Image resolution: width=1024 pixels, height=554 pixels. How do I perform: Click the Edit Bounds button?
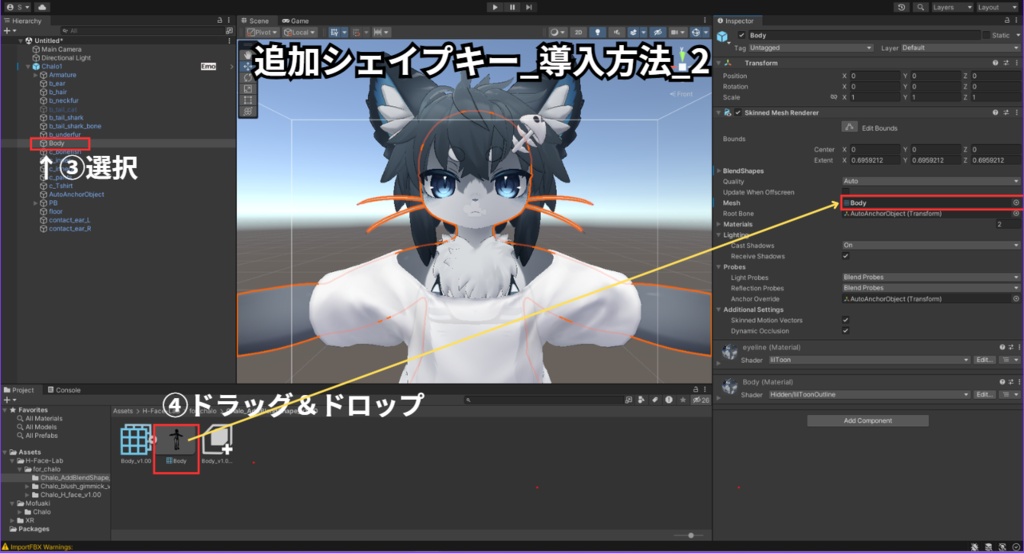[849, 127]
